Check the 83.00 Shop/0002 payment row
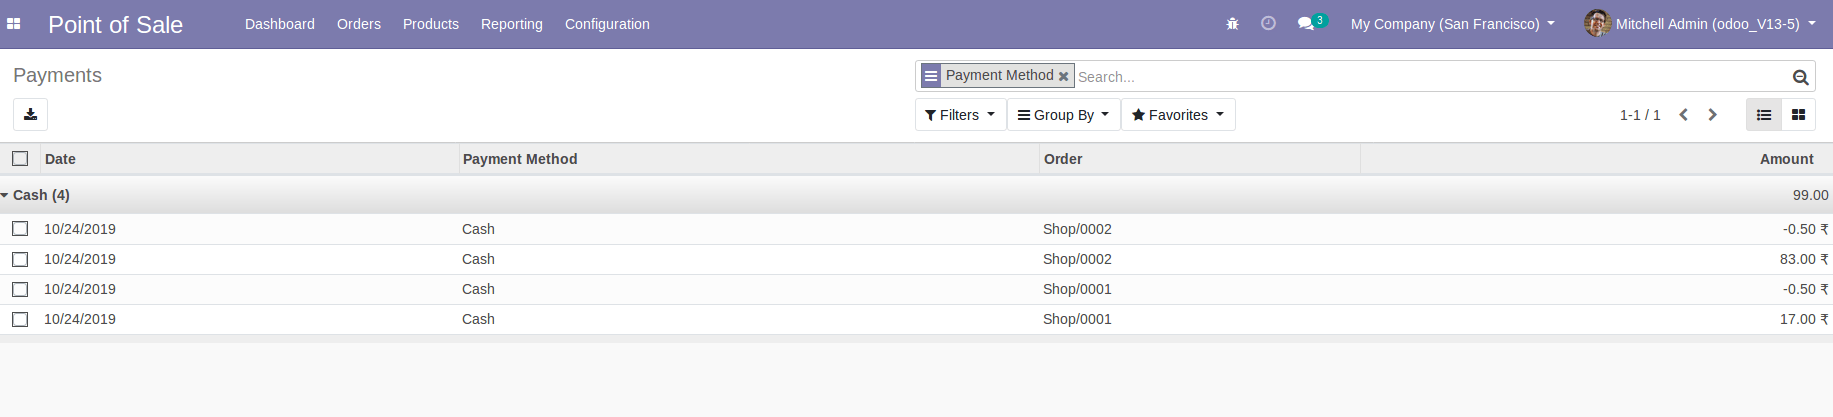Image resolution: width=1833 pixels, height=417 pixels. (x=20, y=259)
